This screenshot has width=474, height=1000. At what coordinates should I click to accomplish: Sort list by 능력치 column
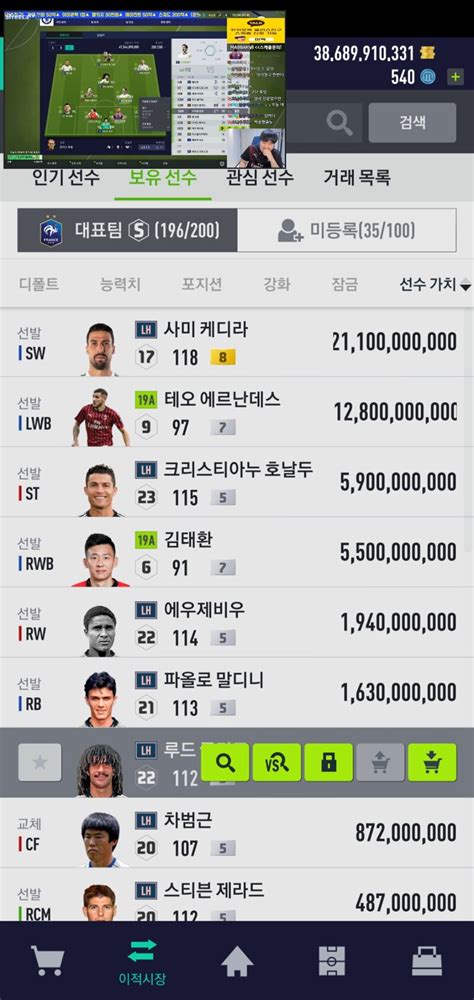[120, 284]
